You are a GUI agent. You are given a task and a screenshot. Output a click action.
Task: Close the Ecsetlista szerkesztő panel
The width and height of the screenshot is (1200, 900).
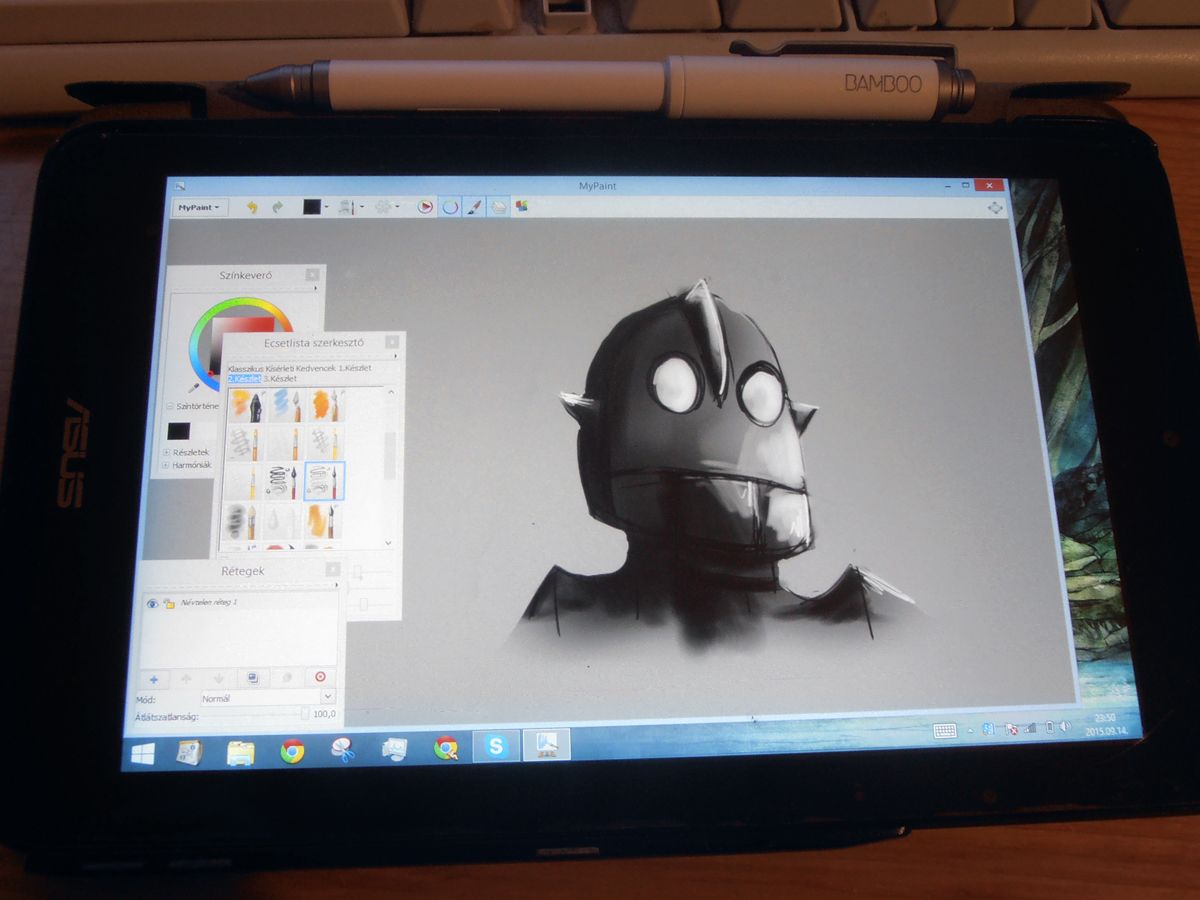[x=392, y=342]
